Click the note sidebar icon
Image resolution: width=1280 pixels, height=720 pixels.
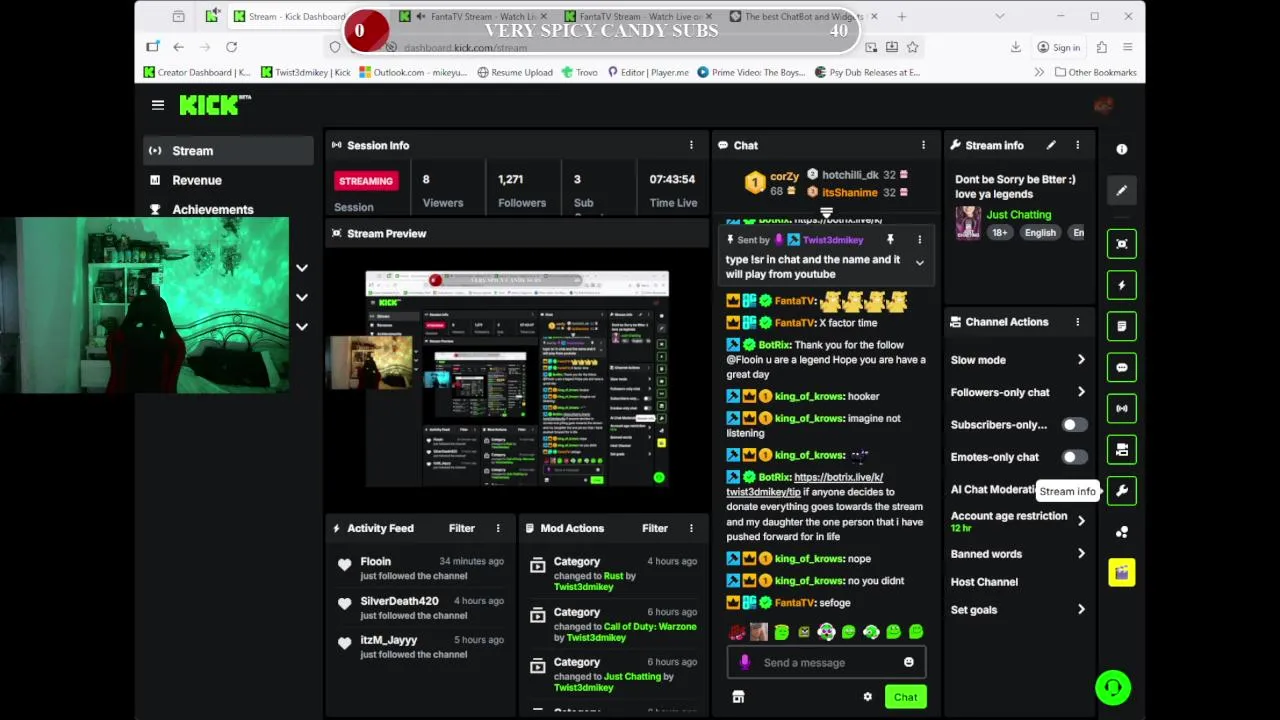click(1122, 326)
